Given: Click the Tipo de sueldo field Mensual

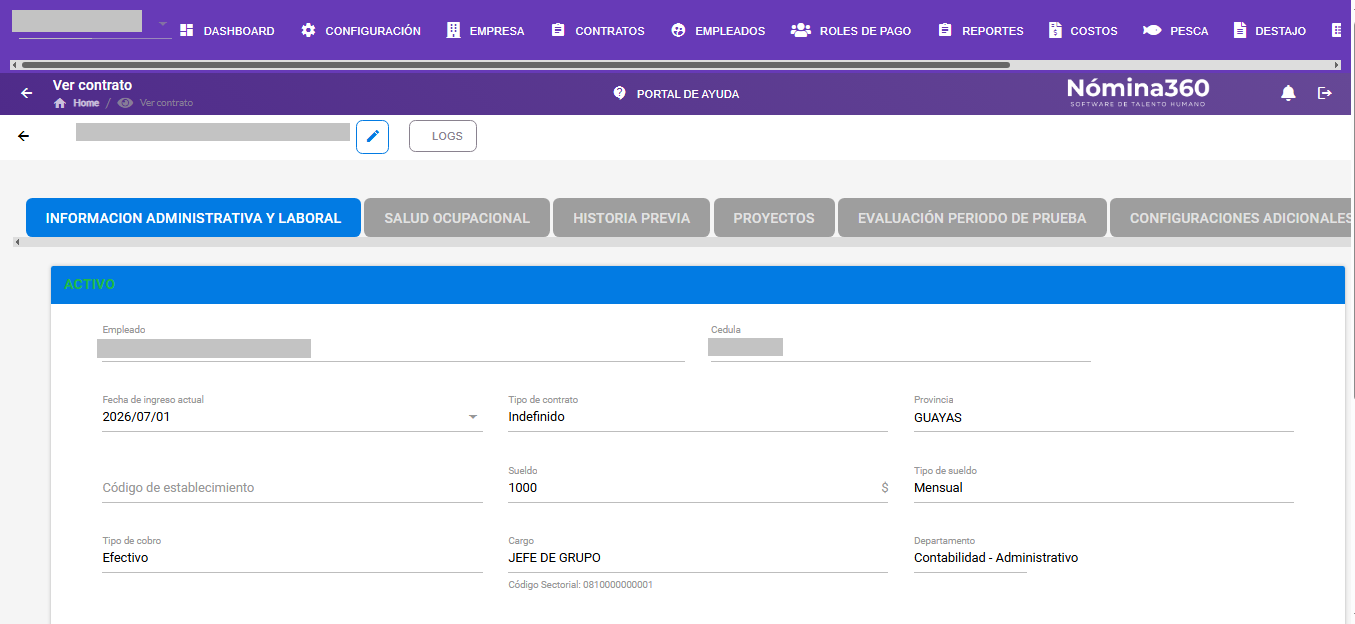Looking at the screenshot, I should coord(1104,483).
